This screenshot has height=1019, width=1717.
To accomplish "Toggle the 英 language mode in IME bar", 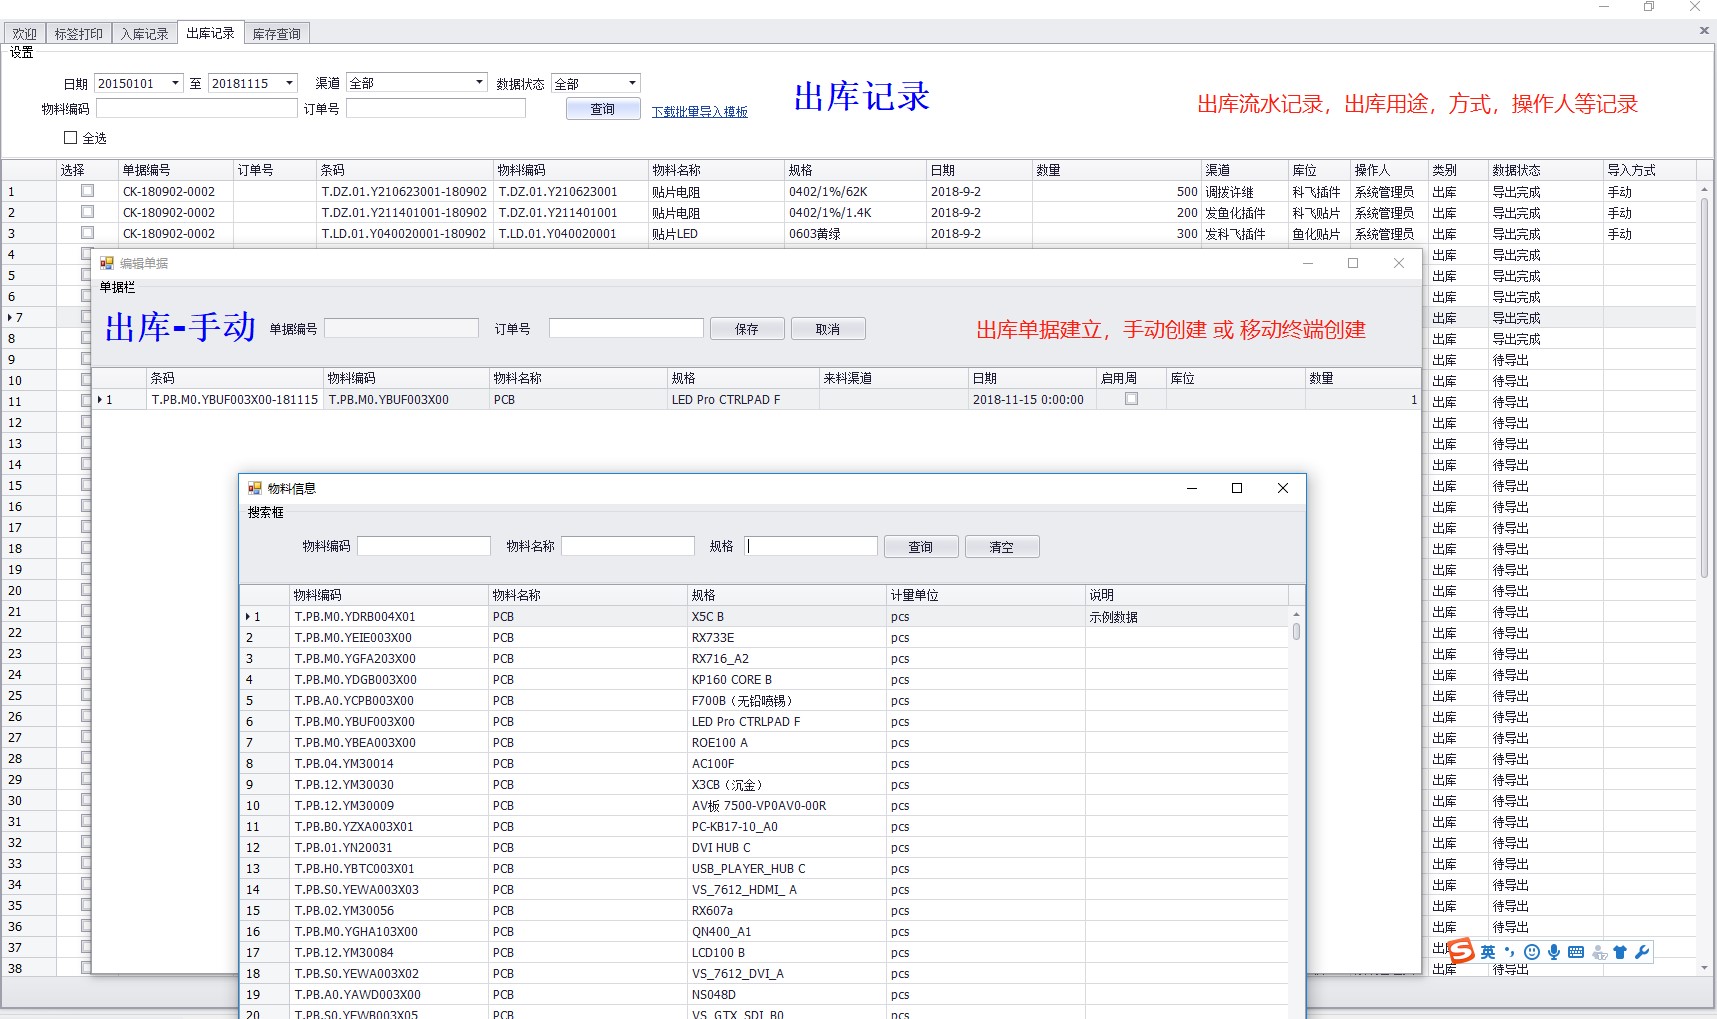I will [x=1488, y=952].
